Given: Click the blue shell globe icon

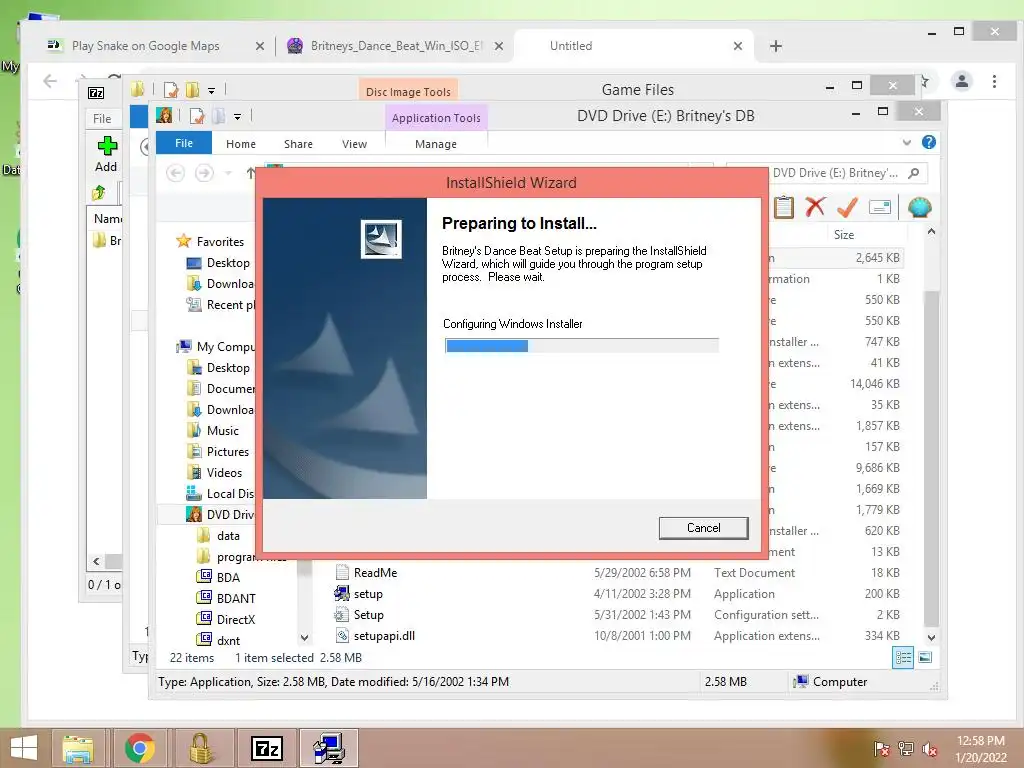Looking at the screenshot, I should (919, 207).
